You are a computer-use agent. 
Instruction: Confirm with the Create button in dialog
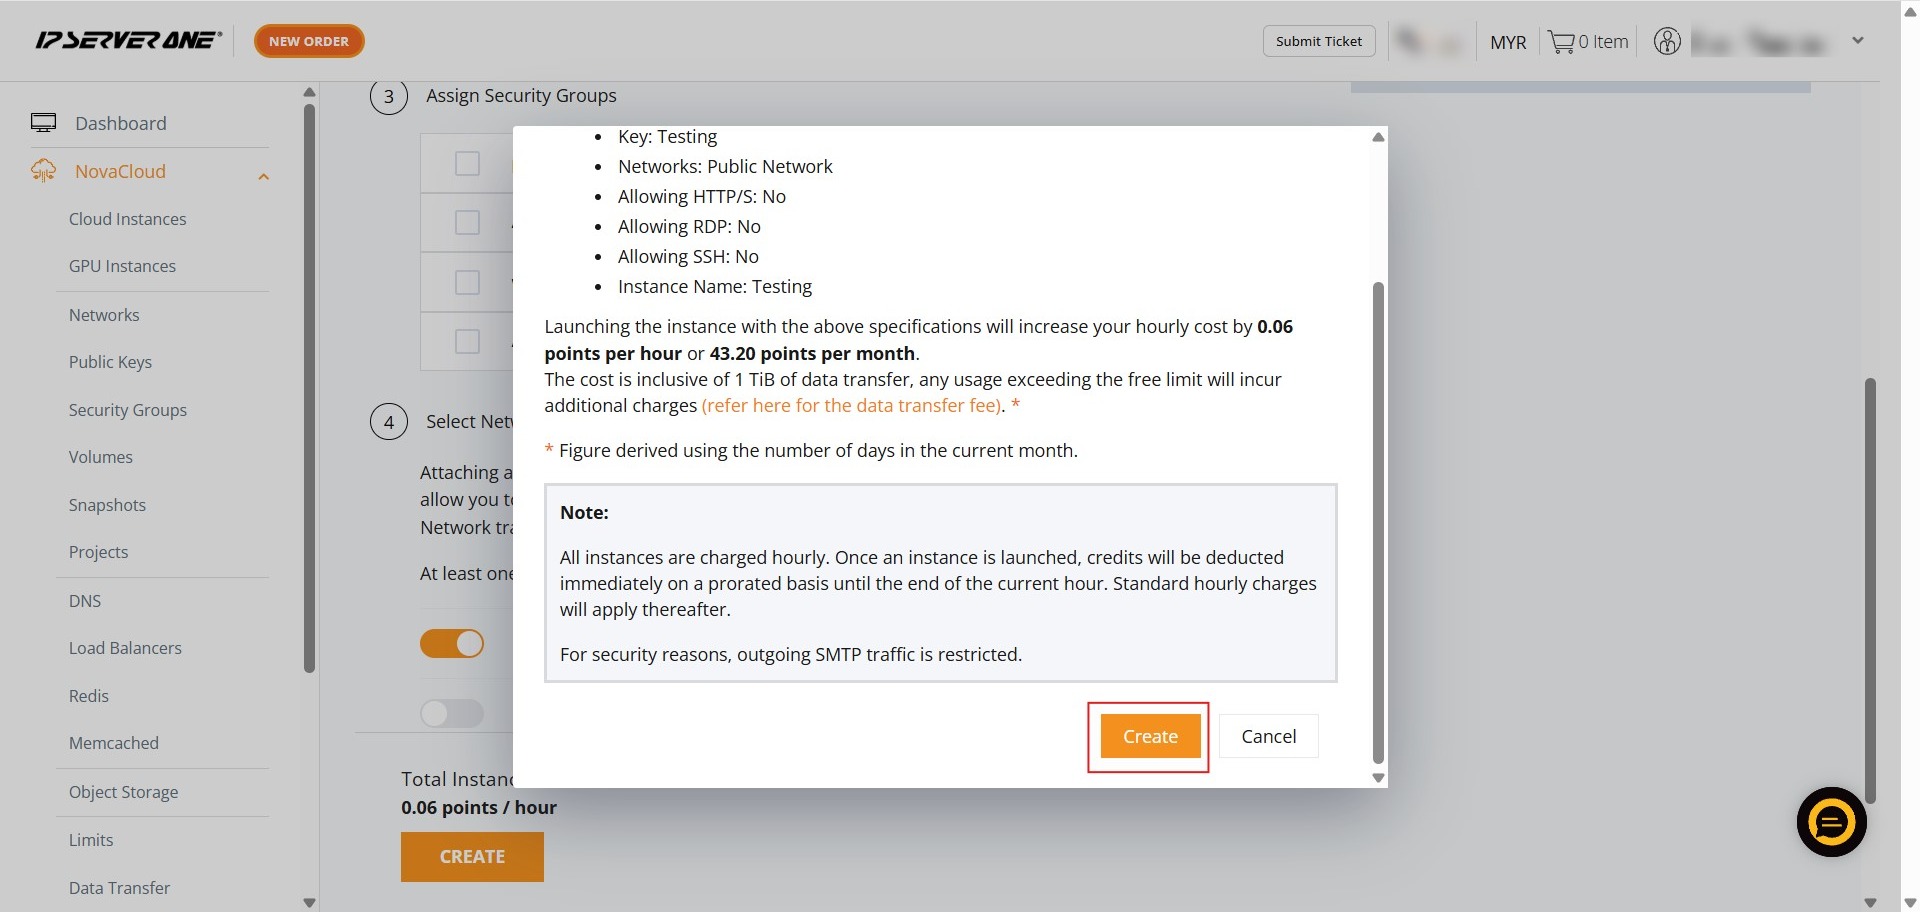click(x=1149, y=737)
